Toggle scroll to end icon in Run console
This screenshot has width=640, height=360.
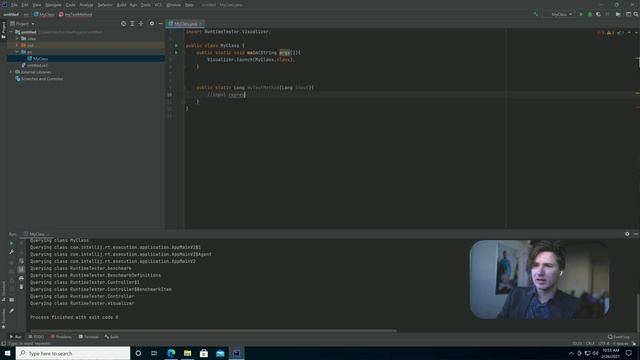click(x=22, y=269)
